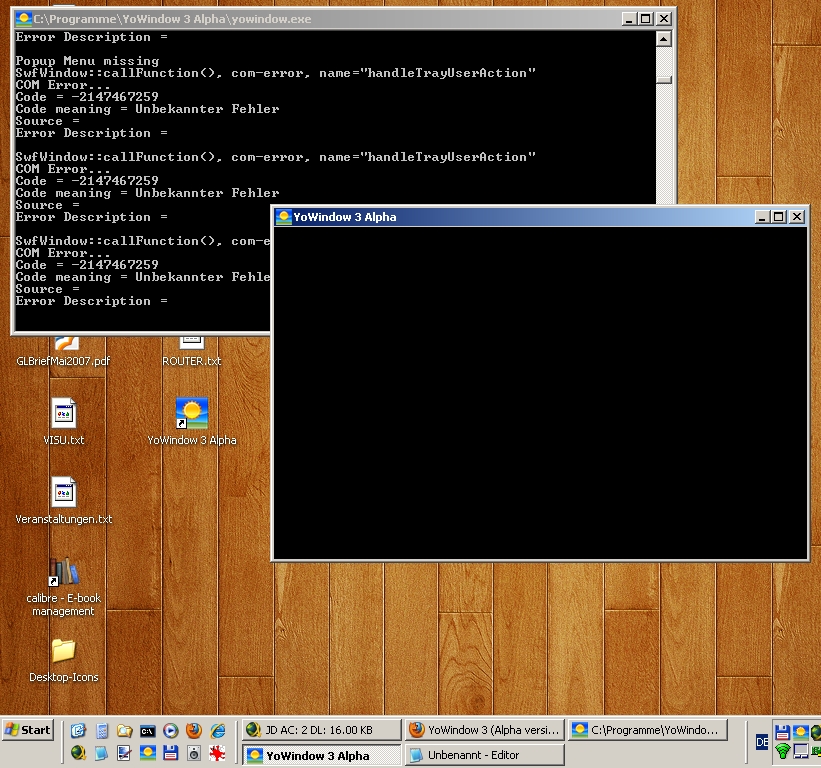
Task: Switch to Unbenannt - Editor taskbar button
Action: tap(485, 755)
